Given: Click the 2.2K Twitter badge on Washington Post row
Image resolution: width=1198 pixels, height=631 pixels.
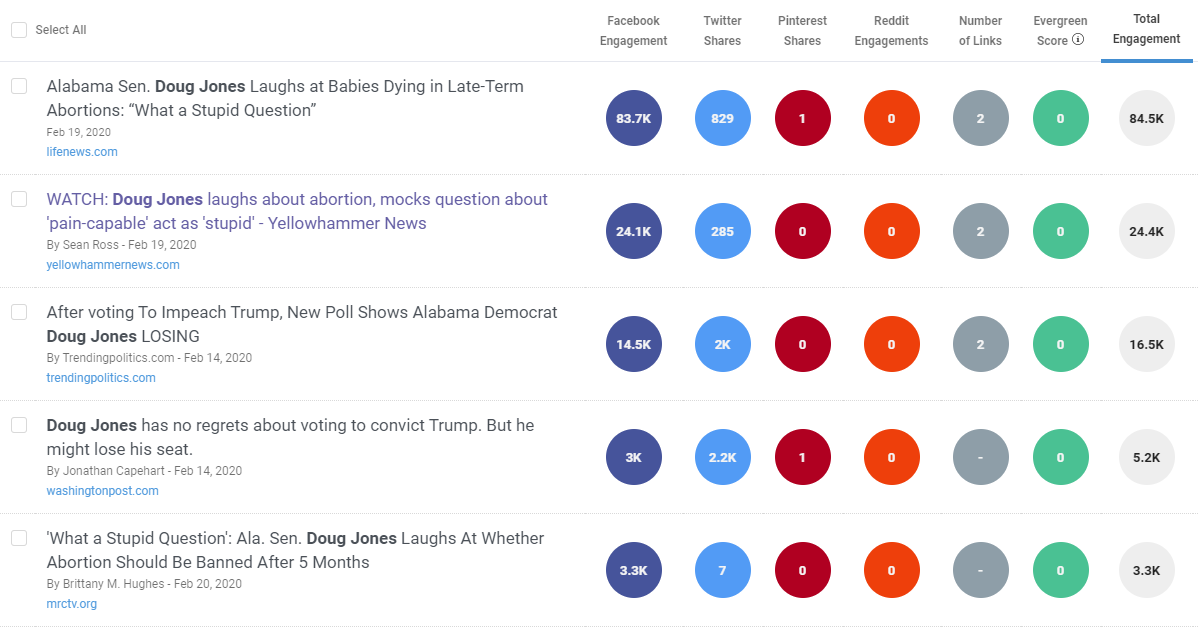Looking at the screenshot, I should 722,457.
